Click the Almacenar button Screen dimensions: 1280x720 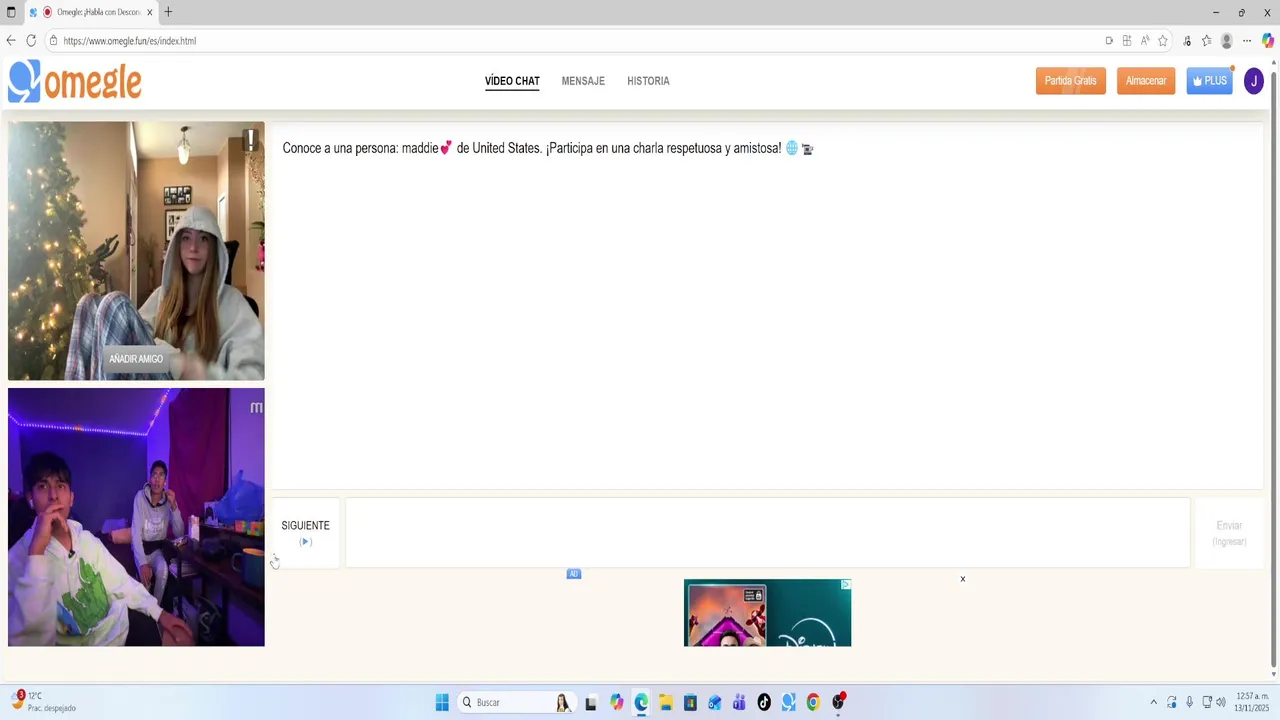(1146, 81)
